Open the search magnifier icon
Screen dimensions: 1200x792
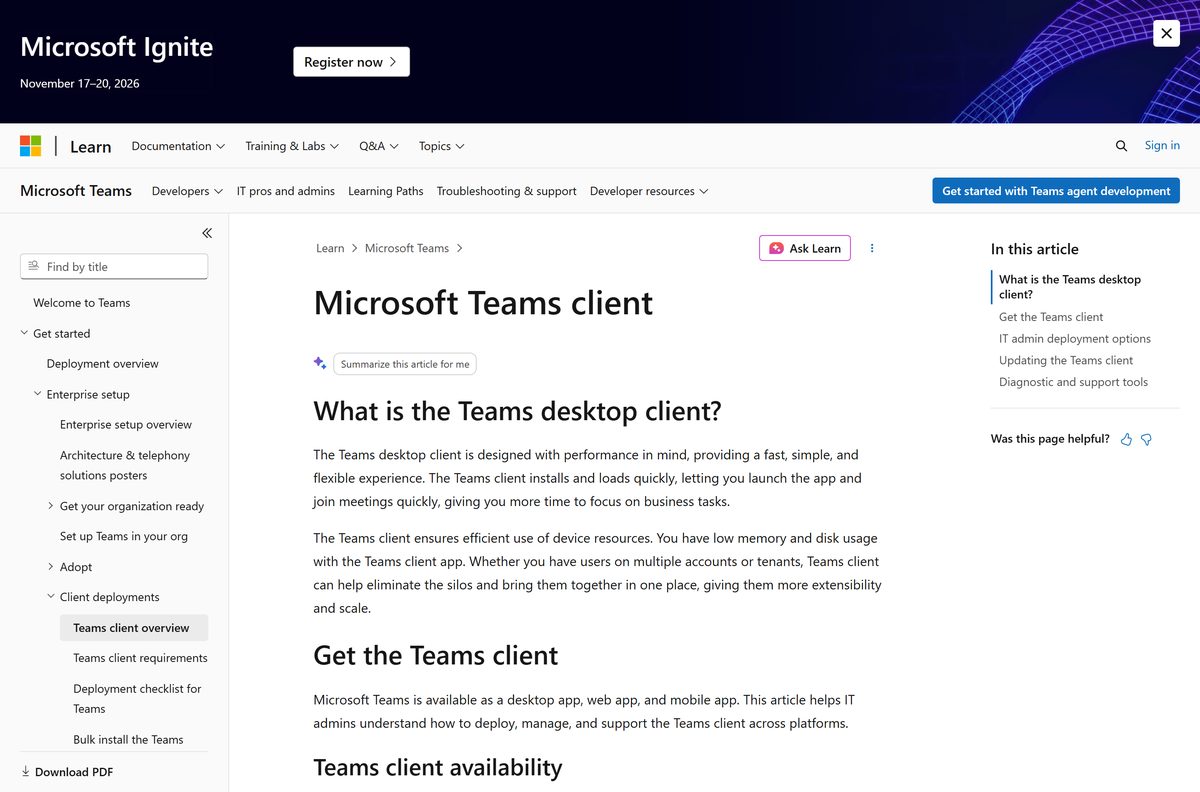[x=1121, y=146]
